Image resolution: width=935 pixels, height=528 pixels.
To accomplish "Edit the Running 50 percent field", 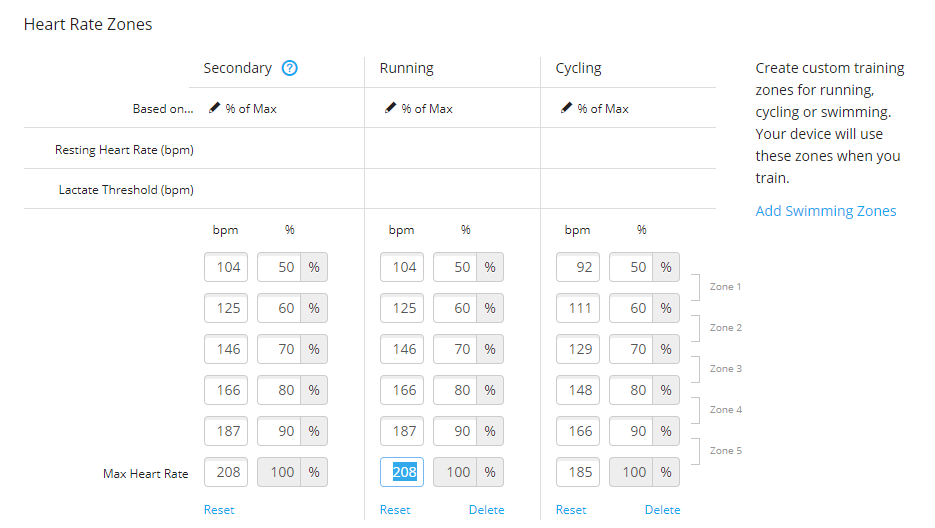I will 455,267.
